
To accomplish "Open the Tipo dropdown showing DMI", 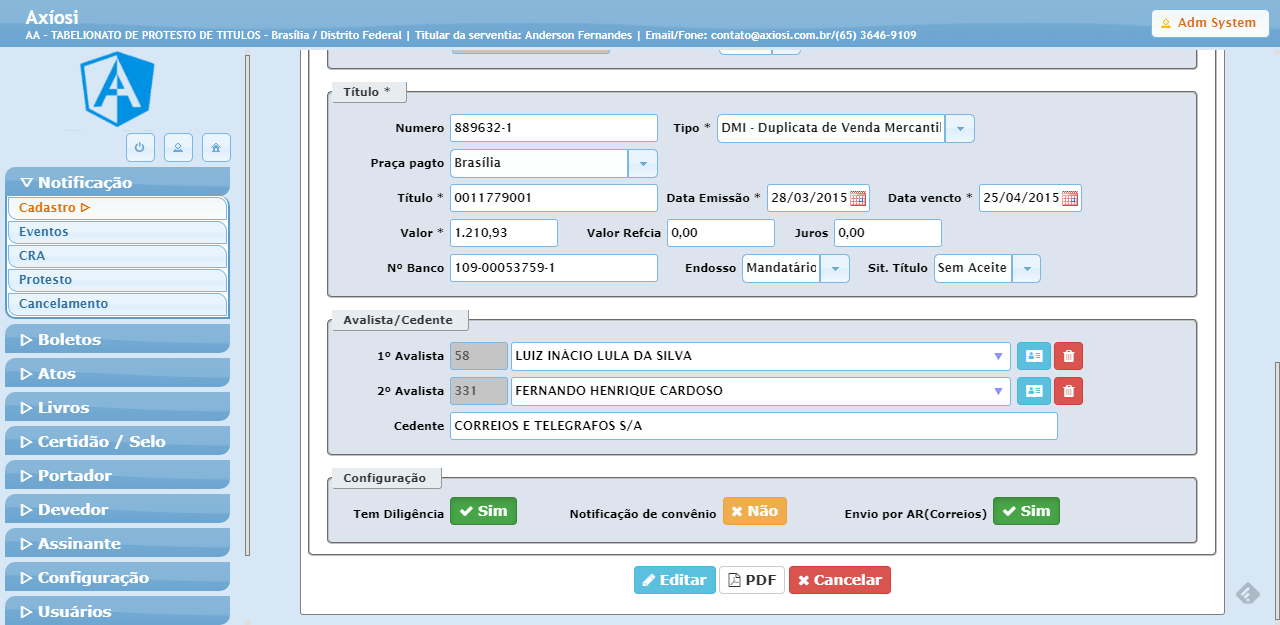I will (x=959, y=128).
